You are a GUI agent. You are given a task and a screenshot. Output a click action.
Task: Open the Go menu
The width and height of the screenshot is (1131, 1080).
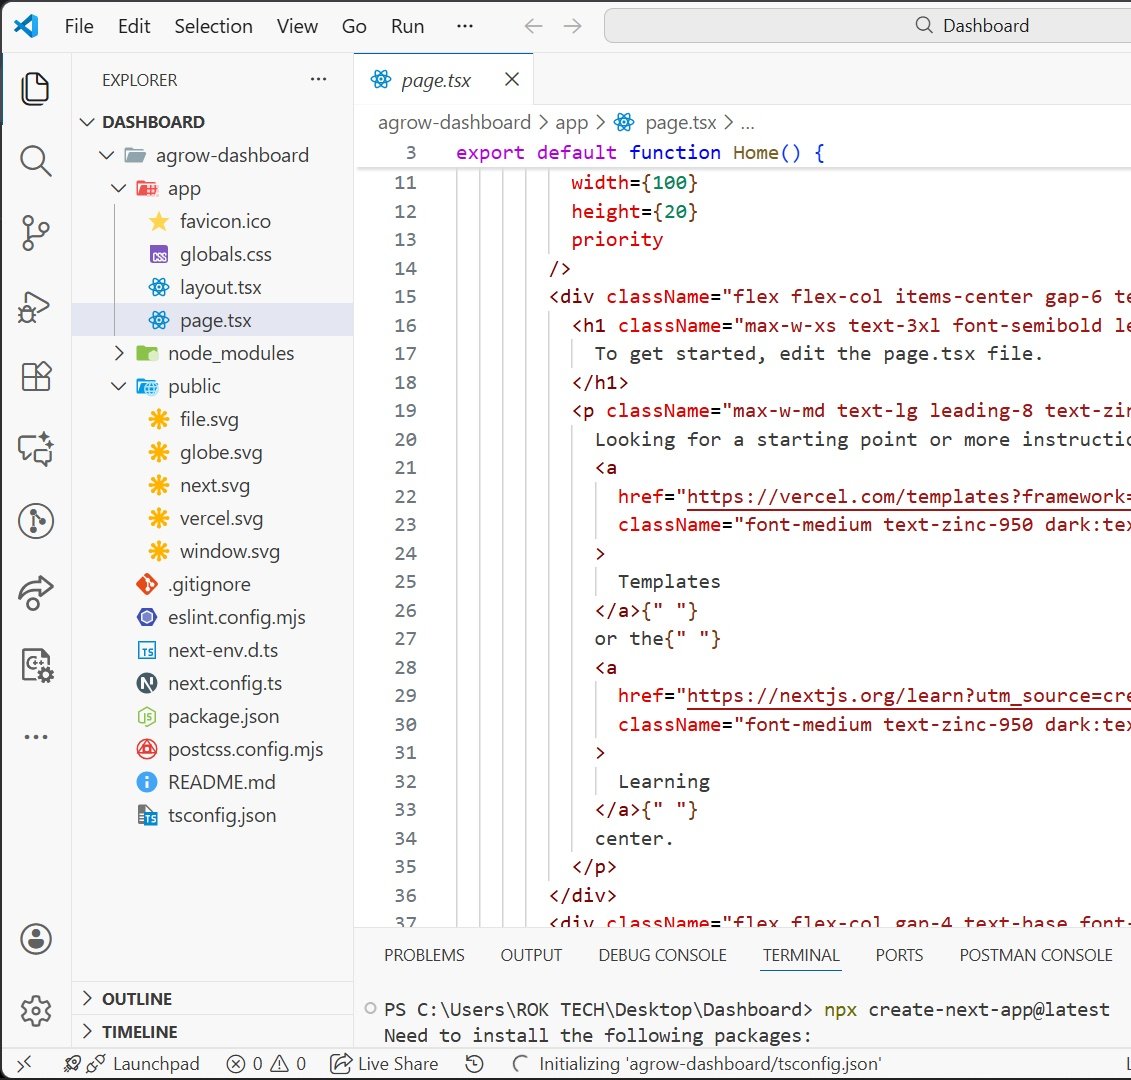tap(354, 27)
